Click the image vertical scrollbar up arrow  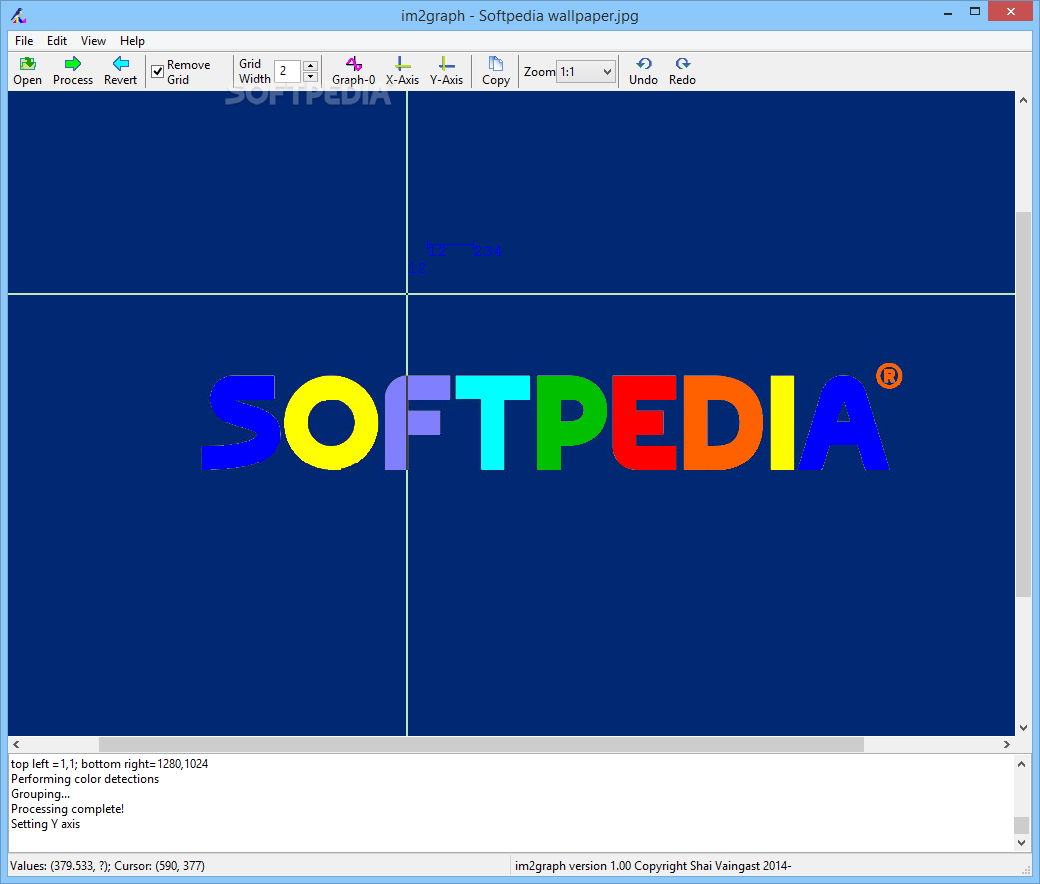1023,100
